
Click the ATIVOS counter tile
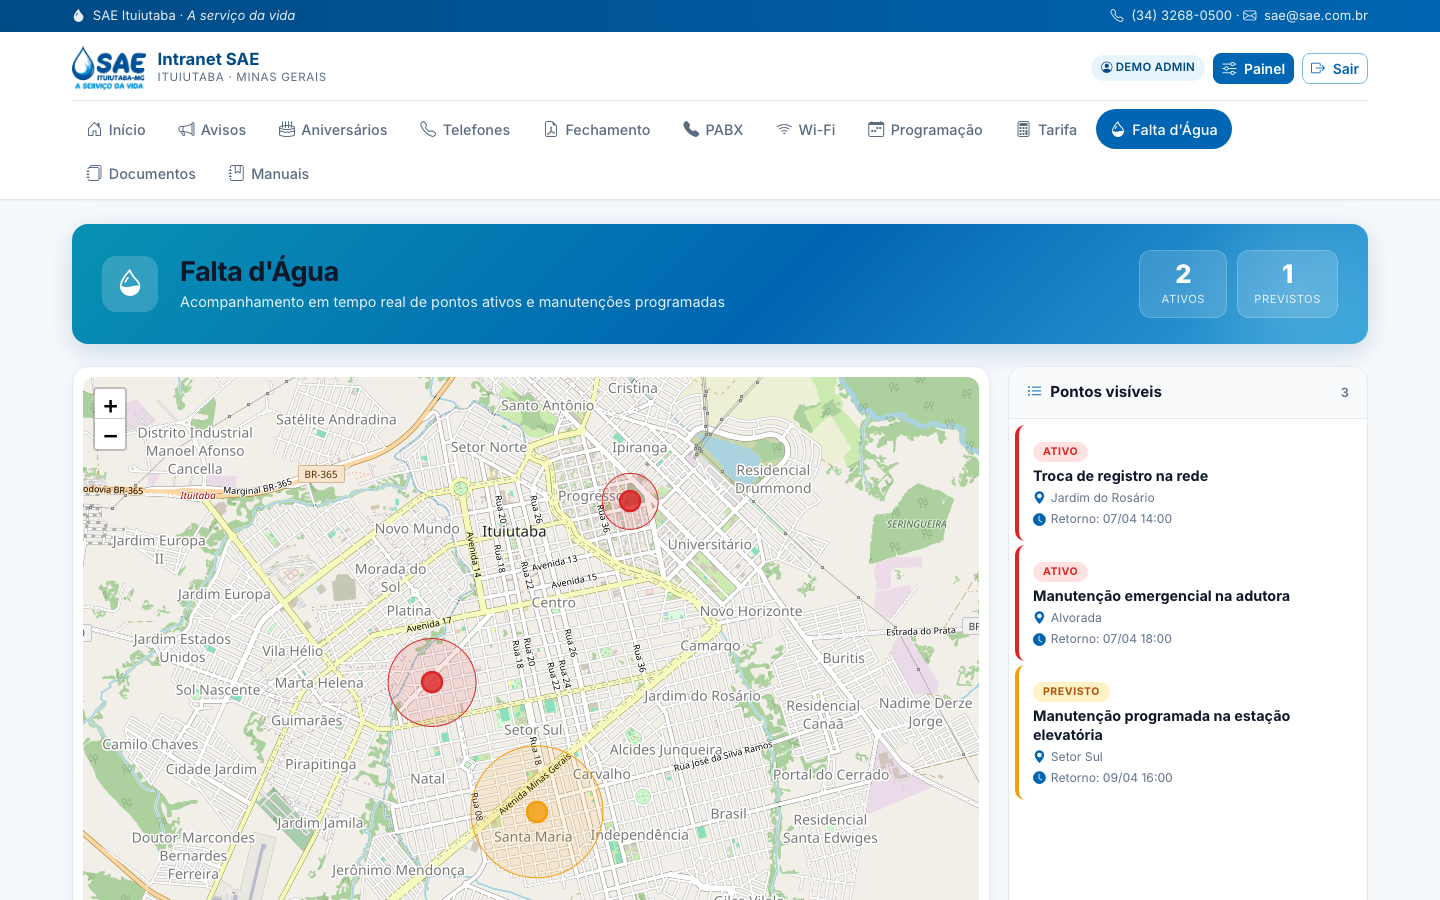tap(1183, 284)
